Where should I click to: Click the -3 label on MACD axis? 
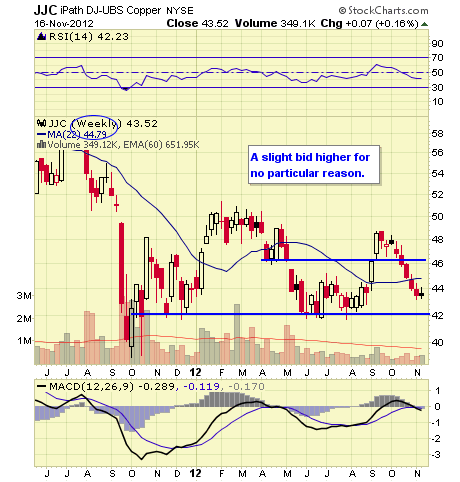[x=437, y=455]
